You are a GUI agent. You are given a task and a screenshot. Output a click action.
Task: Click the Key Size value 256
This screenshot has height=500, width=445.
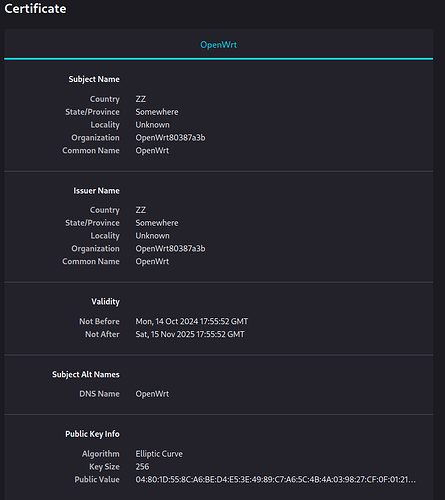click(x=142, y=467)
